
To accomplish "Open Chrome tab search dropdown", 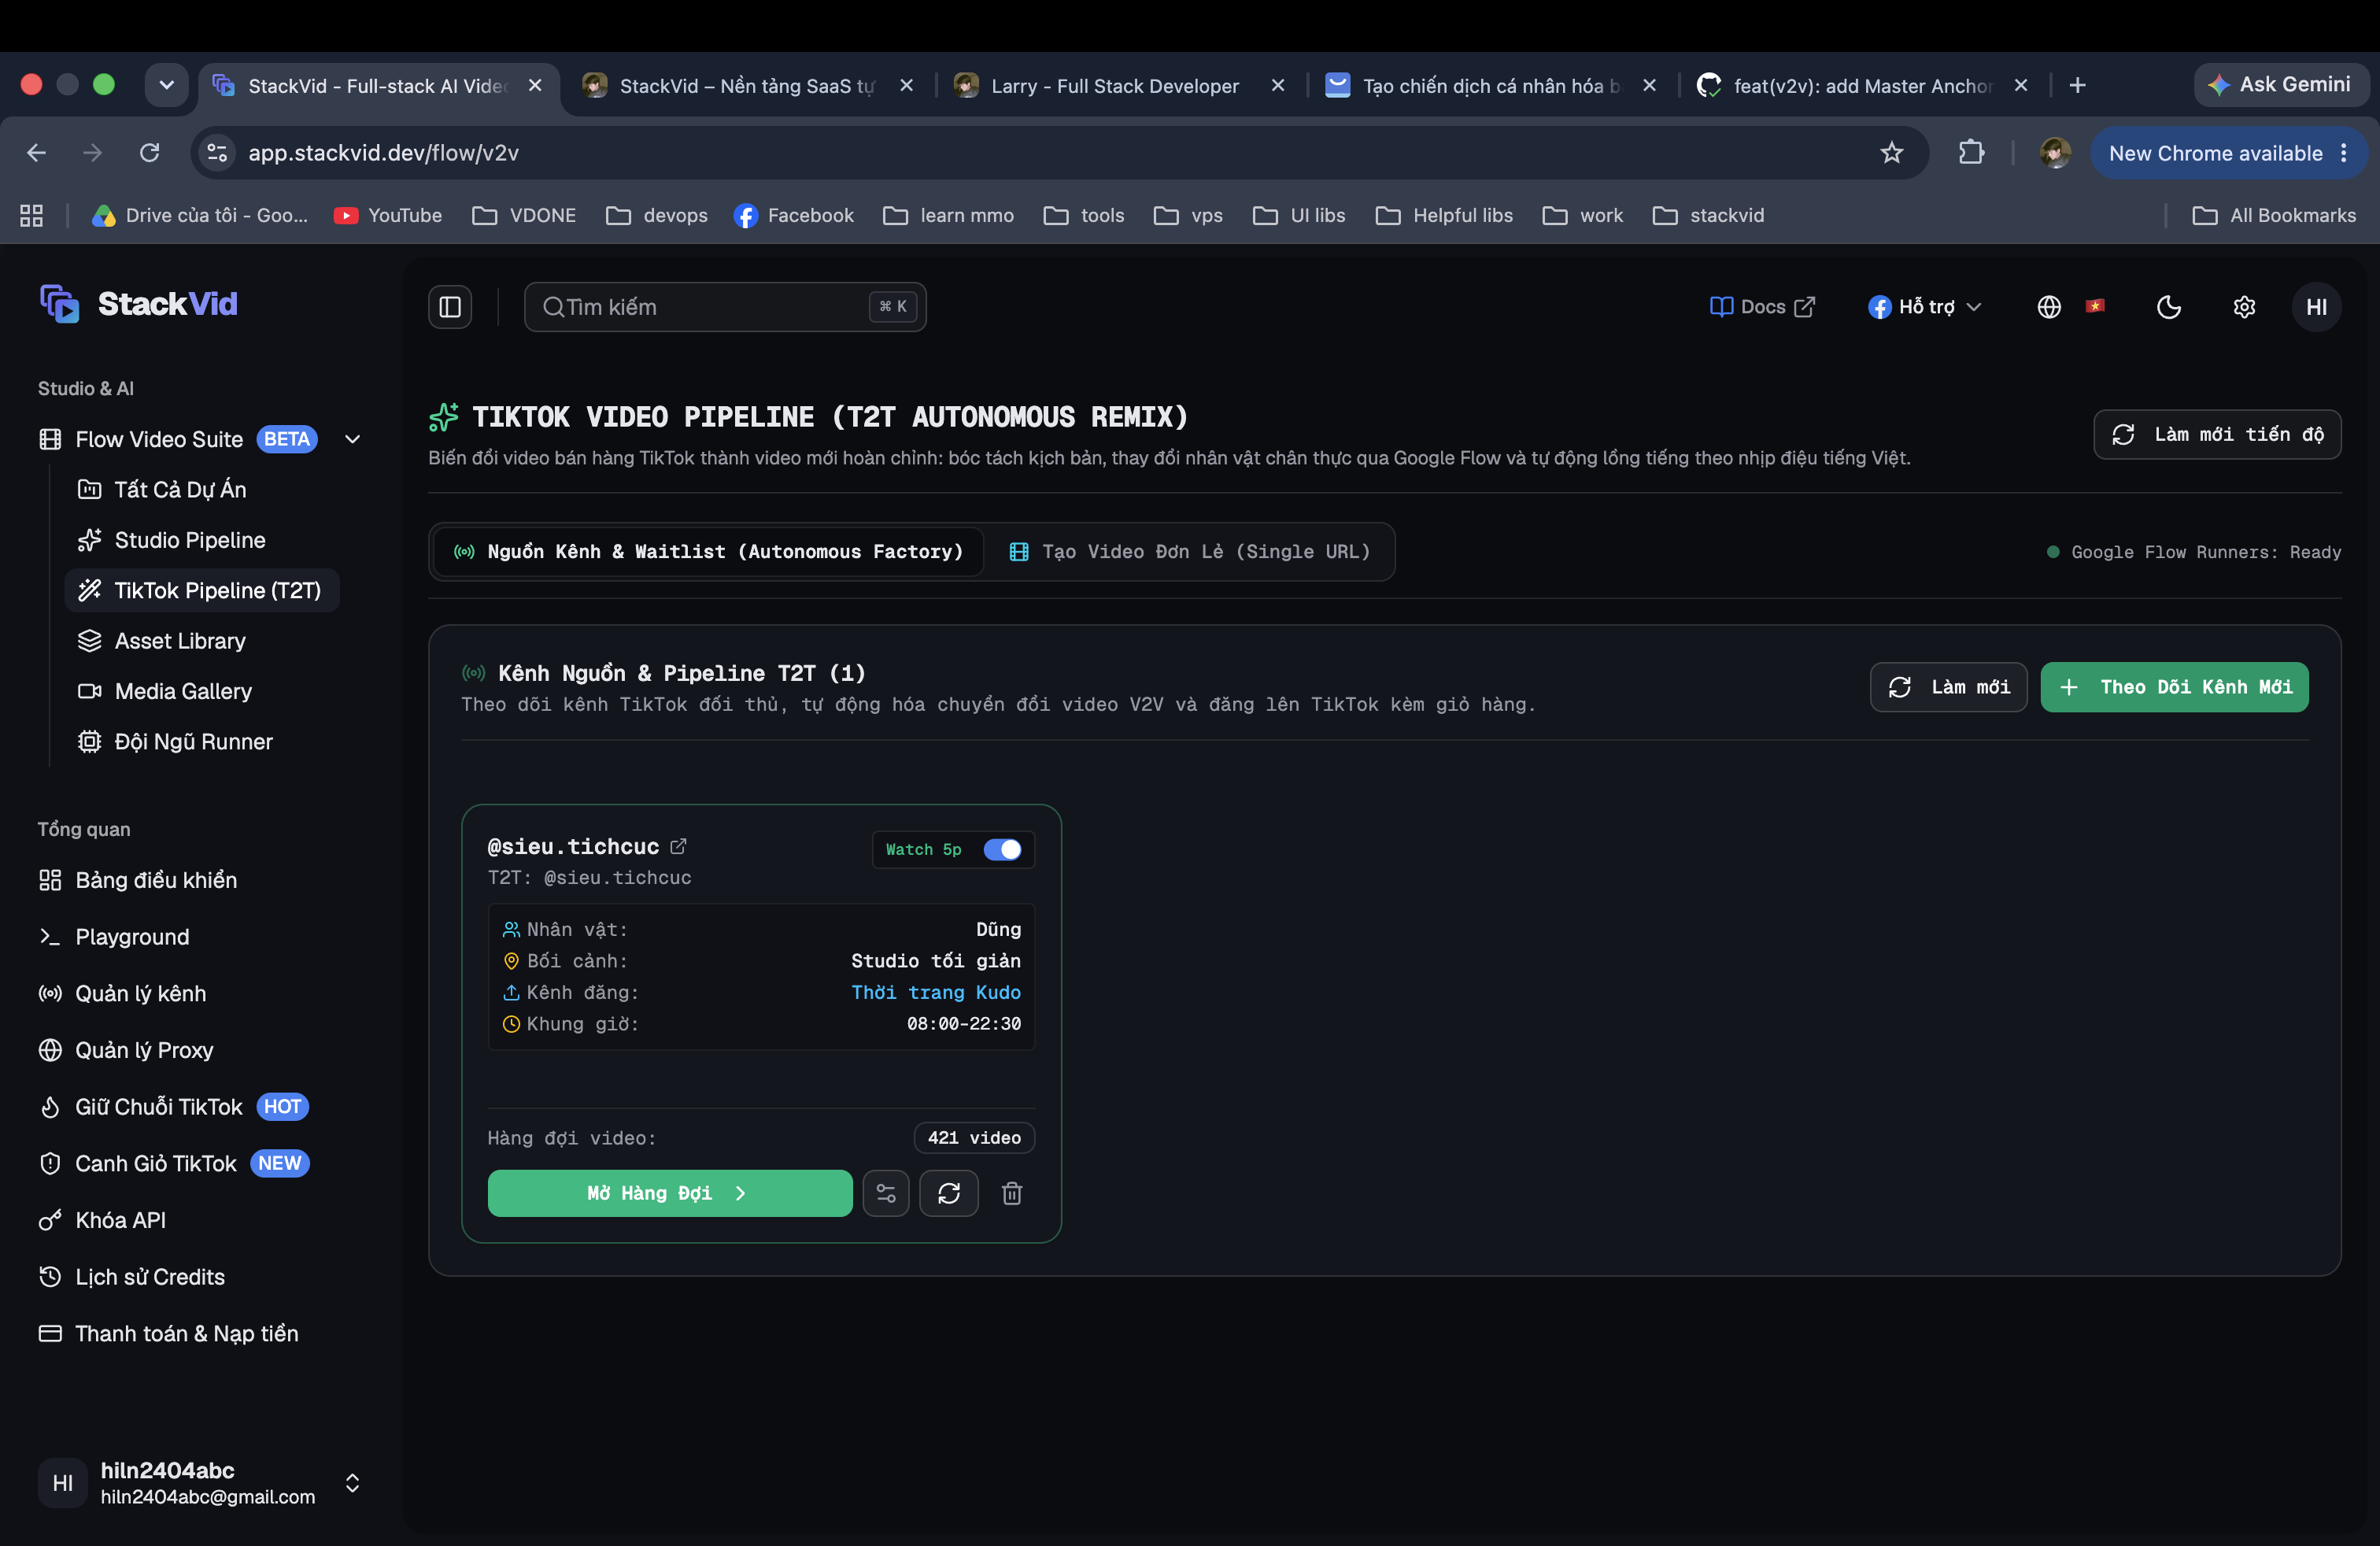I will [166, 85].
